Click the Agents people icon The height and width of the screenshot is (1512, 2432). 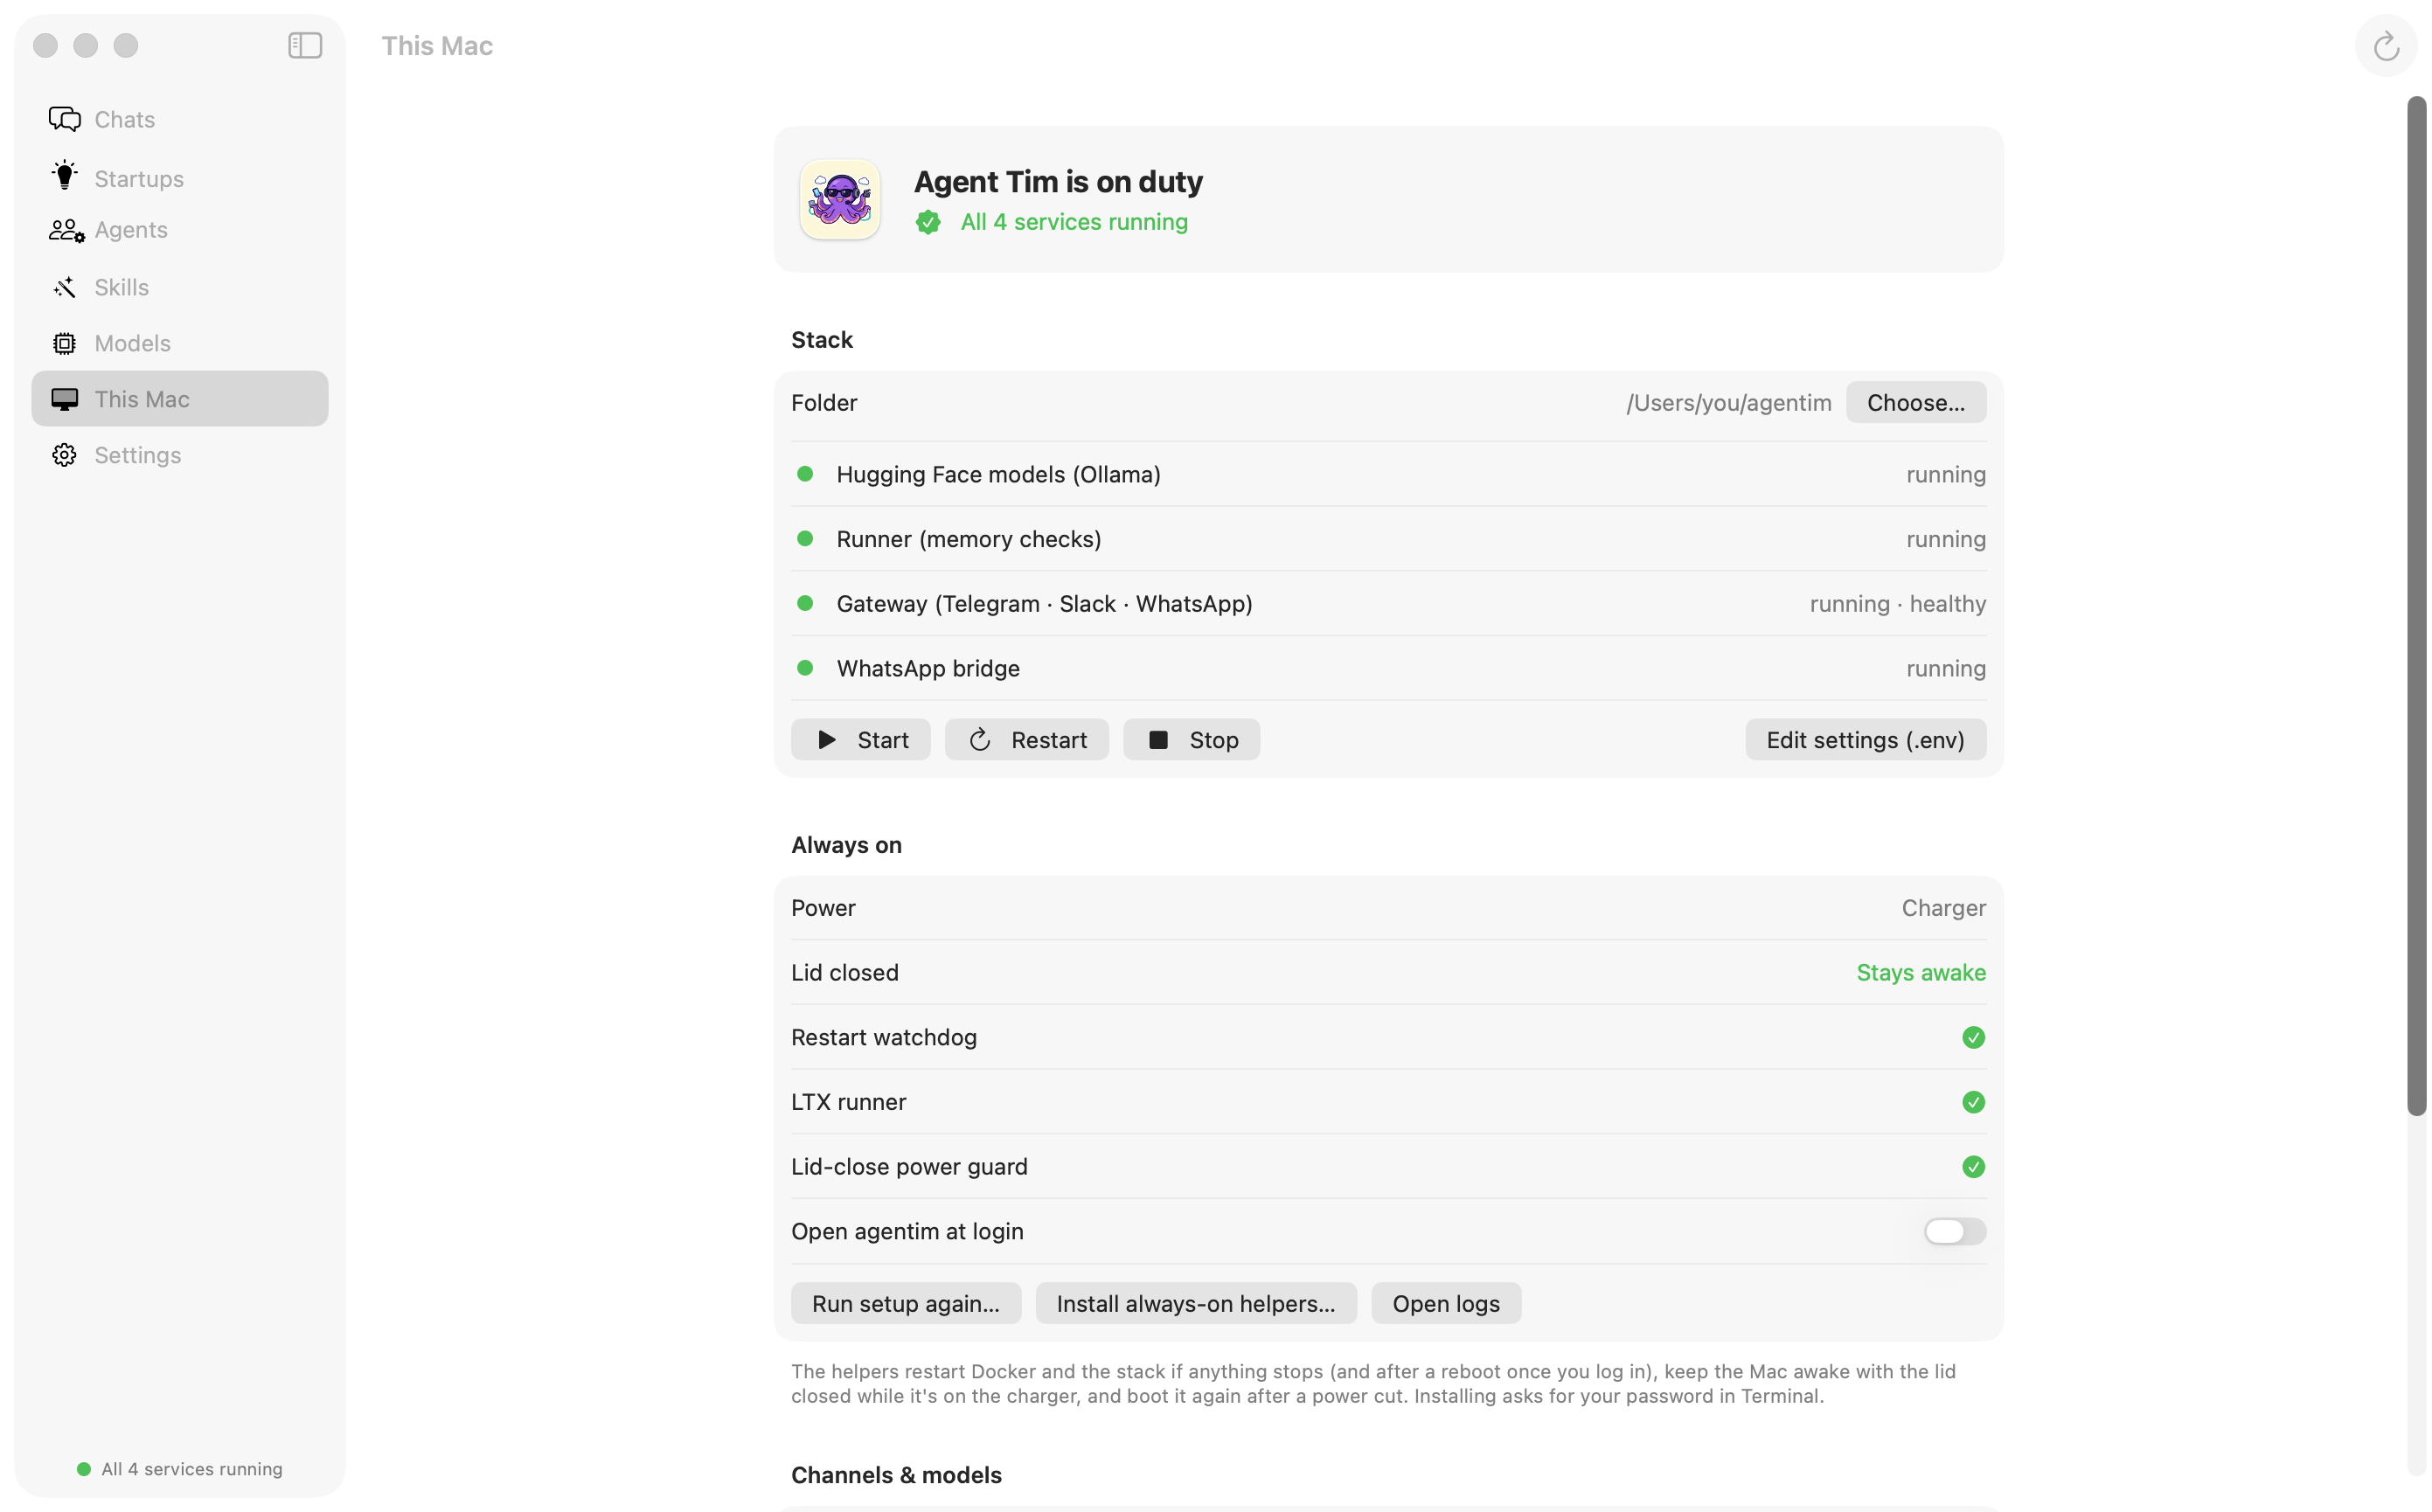[x=67, y=231]
